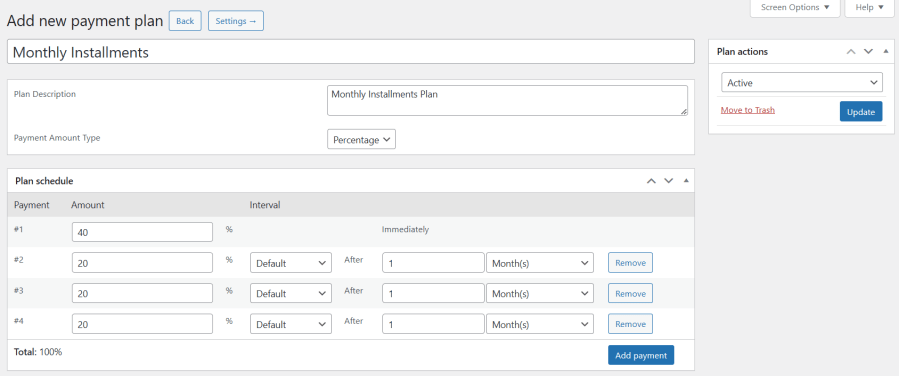Viewport: 899px width, 376px height.
Task: Focus the payment #1 amount field
Action: [x=143, y=232]
